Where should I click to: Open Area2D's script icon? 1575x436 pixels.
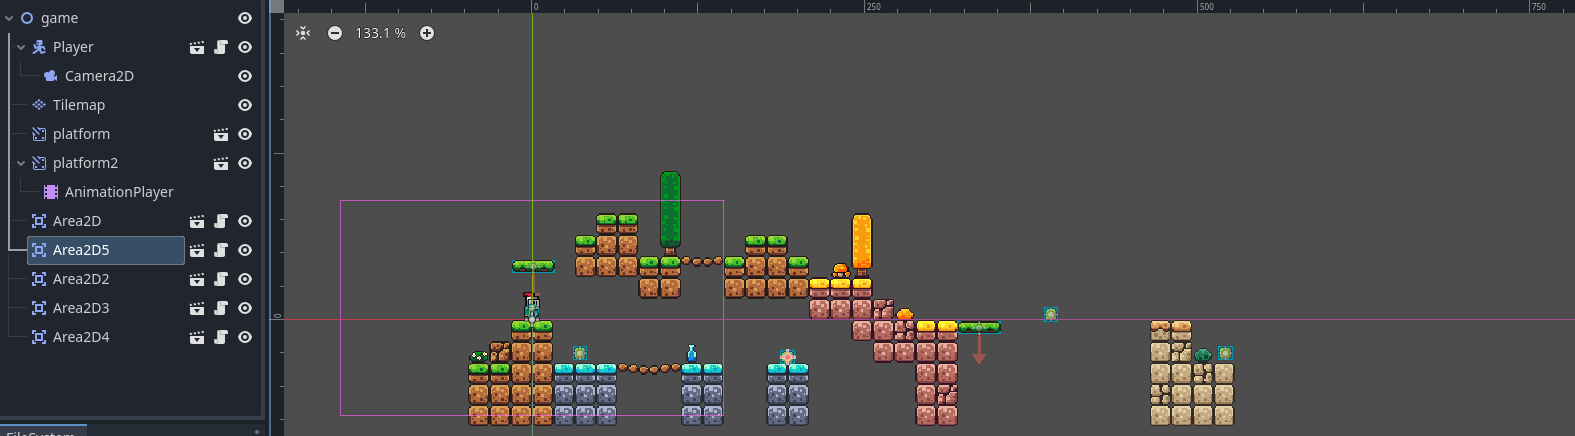221,221
